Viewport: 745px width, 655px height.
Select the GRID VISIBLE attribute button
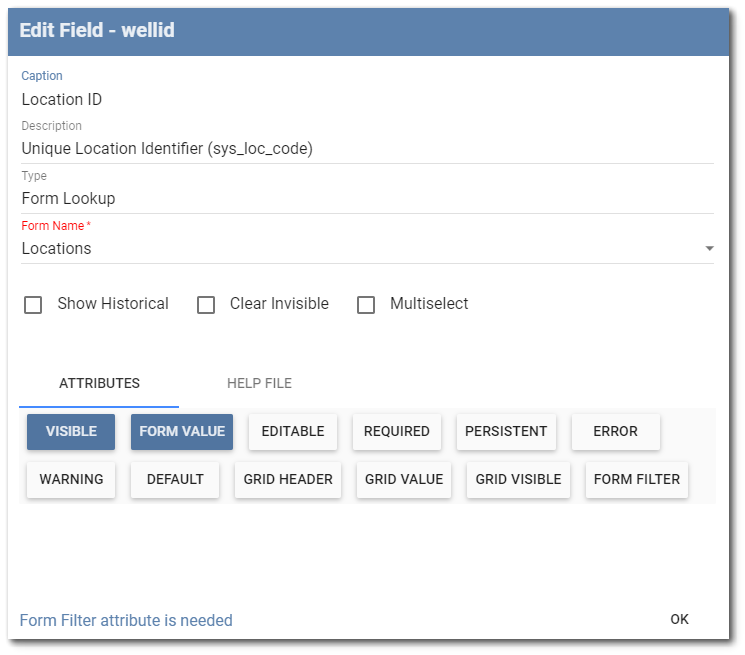[x=518, y=479]
